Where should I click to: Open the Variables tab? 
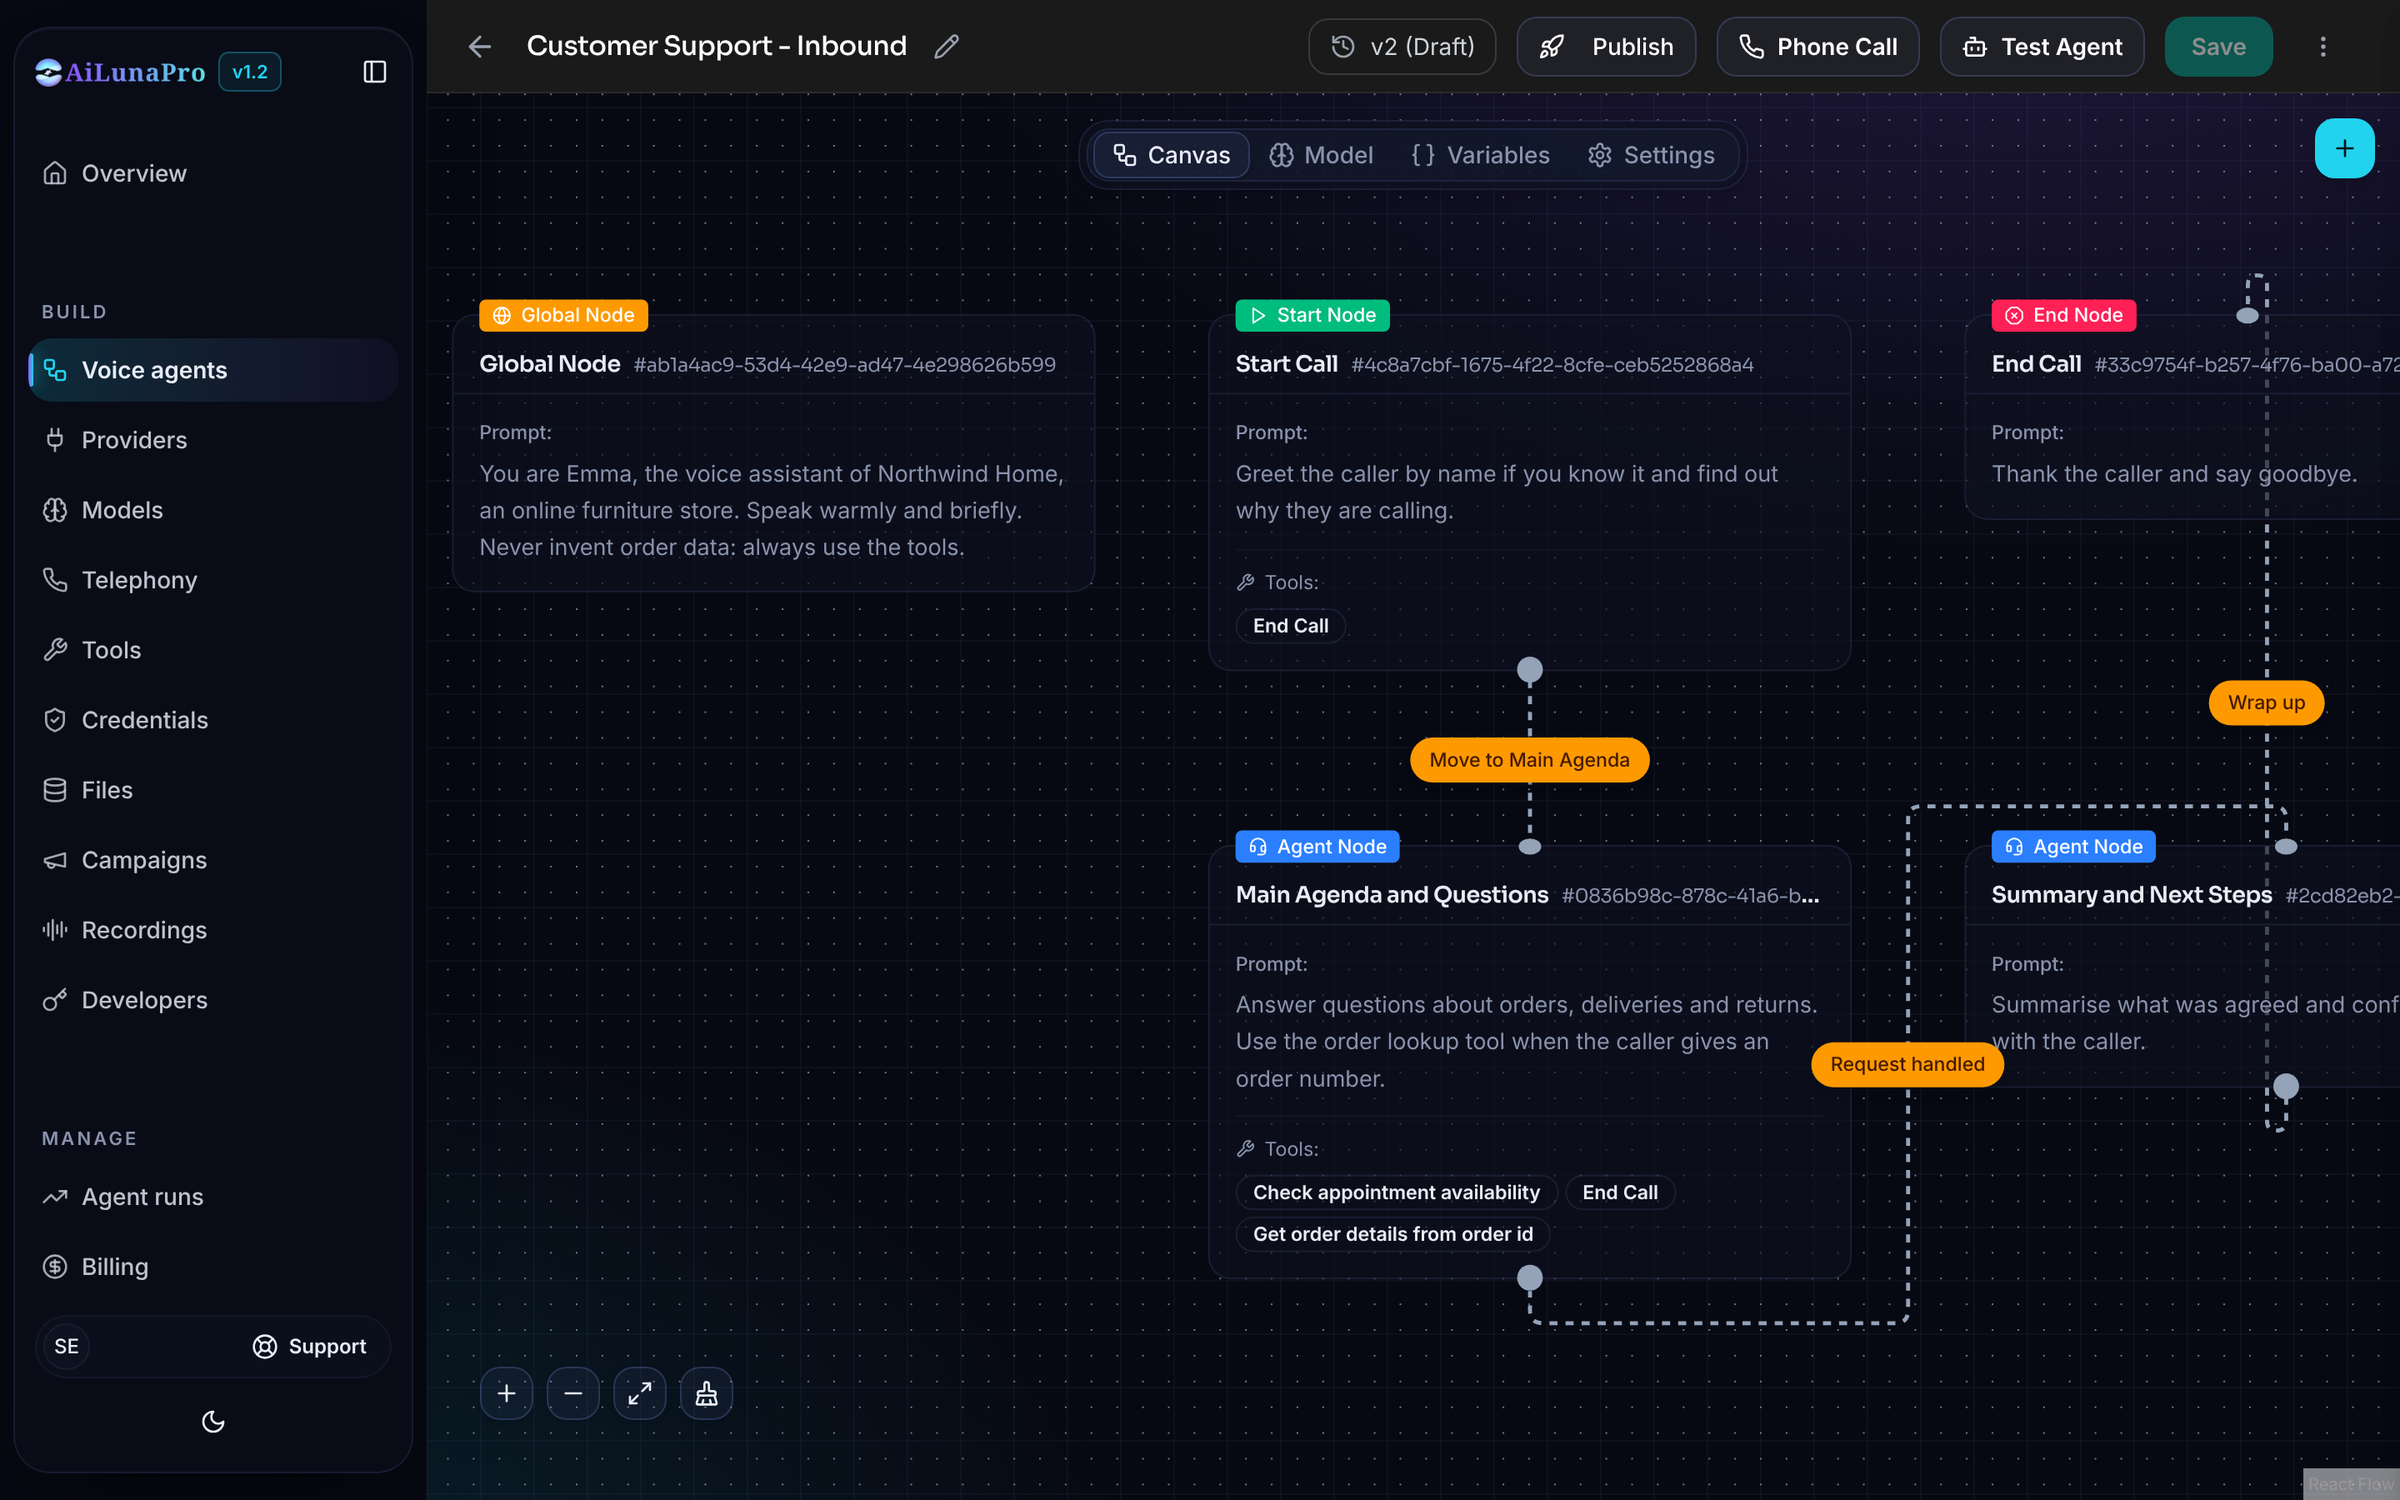(1480, 155)
